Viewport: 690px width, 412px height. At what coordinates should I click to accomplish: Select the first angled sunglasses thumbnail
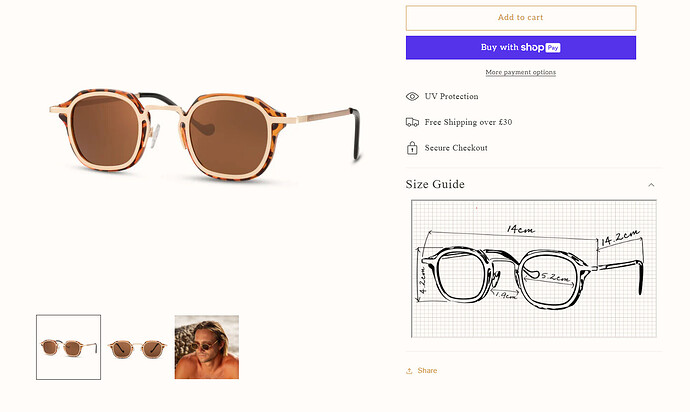(x=69, y=347)
